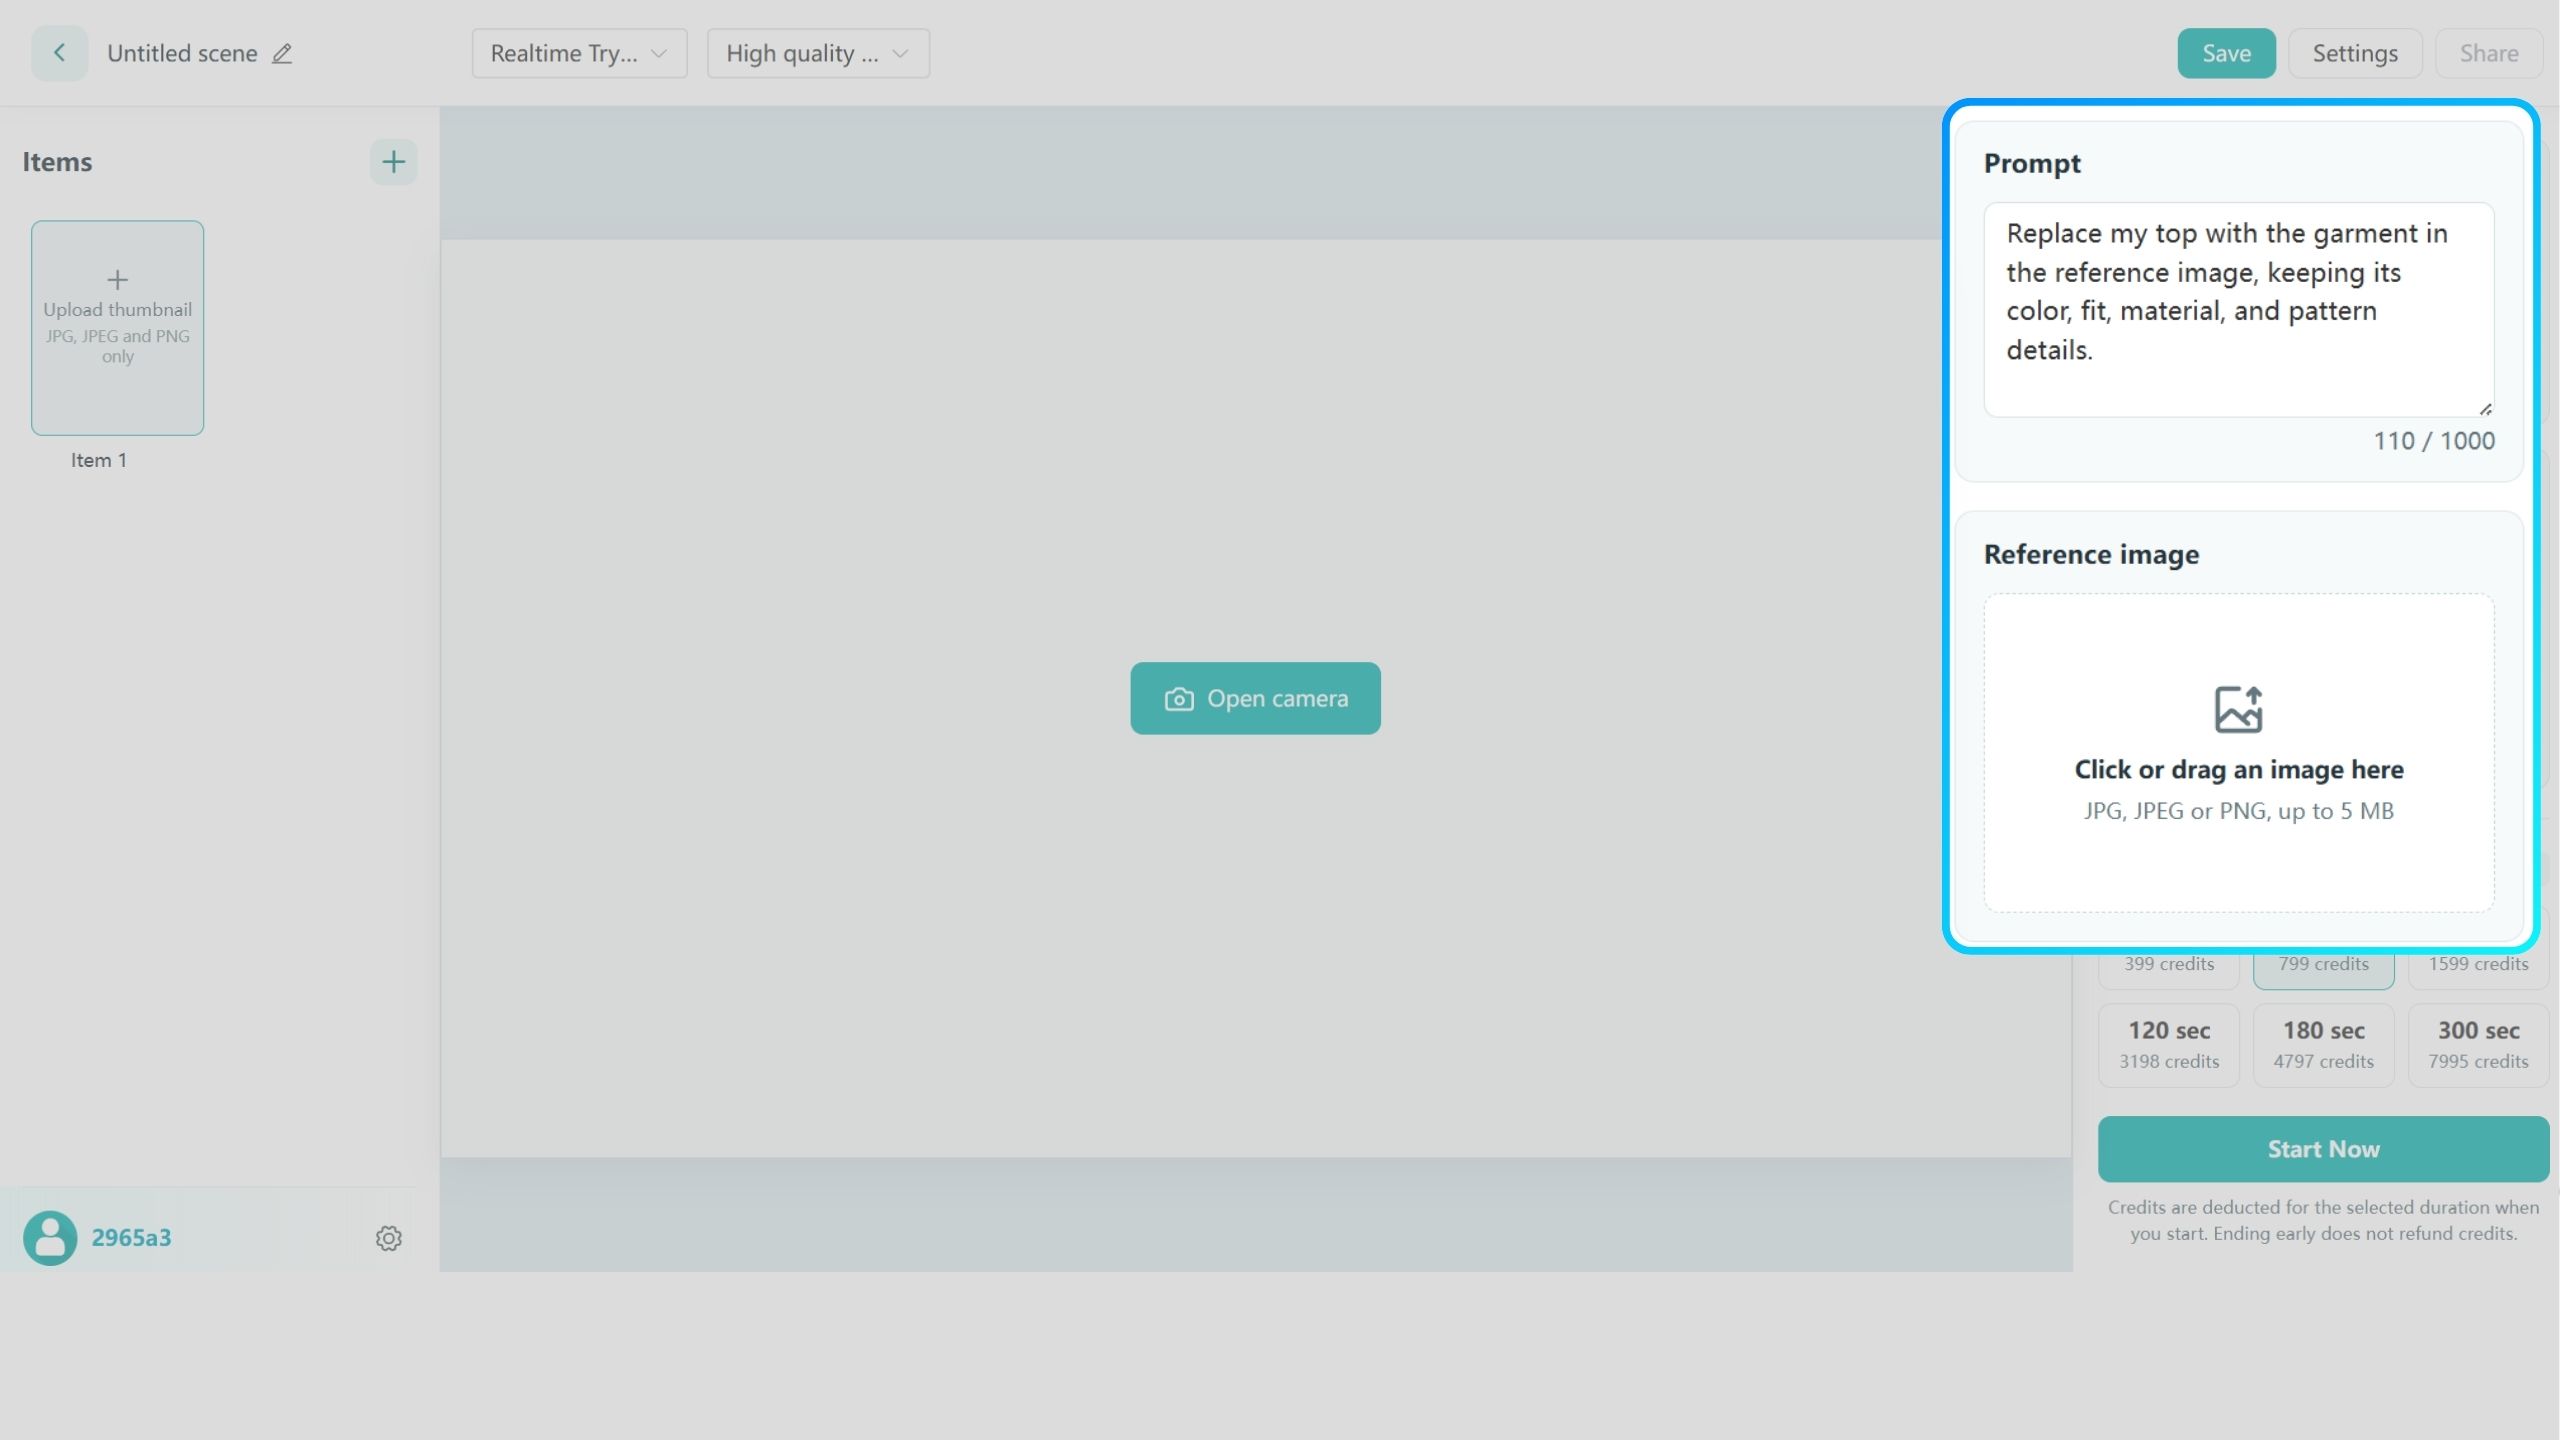Save the scene
The width and height of the screenshot is (2560, 1440).
point(2226,53)
